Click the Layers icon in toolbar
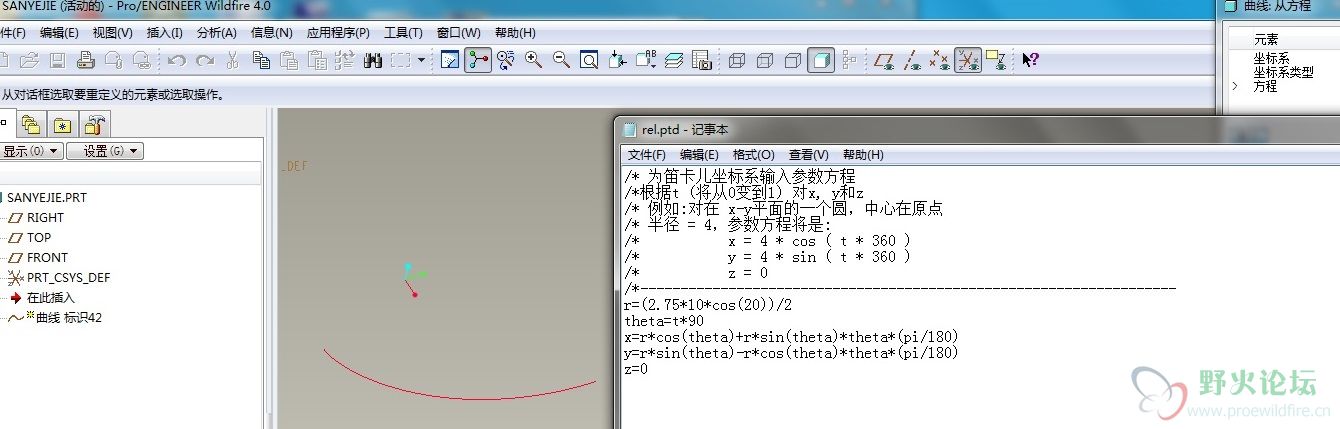Image resolution: width=1340 pixels, height=429 pixels. click(x=674, y=60)
